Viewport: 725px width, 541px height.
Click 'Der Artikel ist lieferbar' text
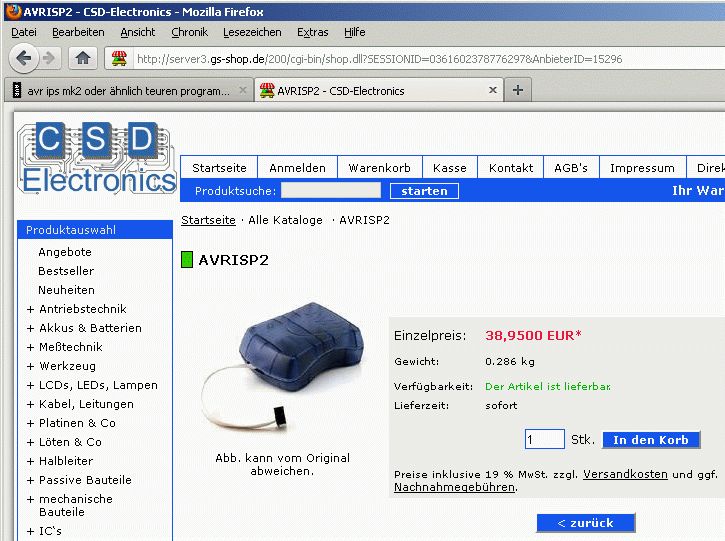(547, 386)
